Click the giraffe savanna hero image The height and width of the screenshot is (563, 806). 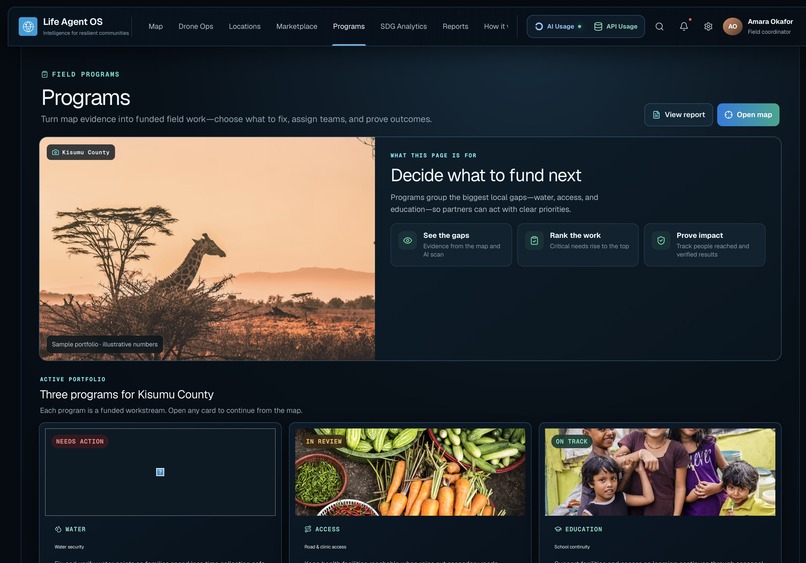pos(207,248)
